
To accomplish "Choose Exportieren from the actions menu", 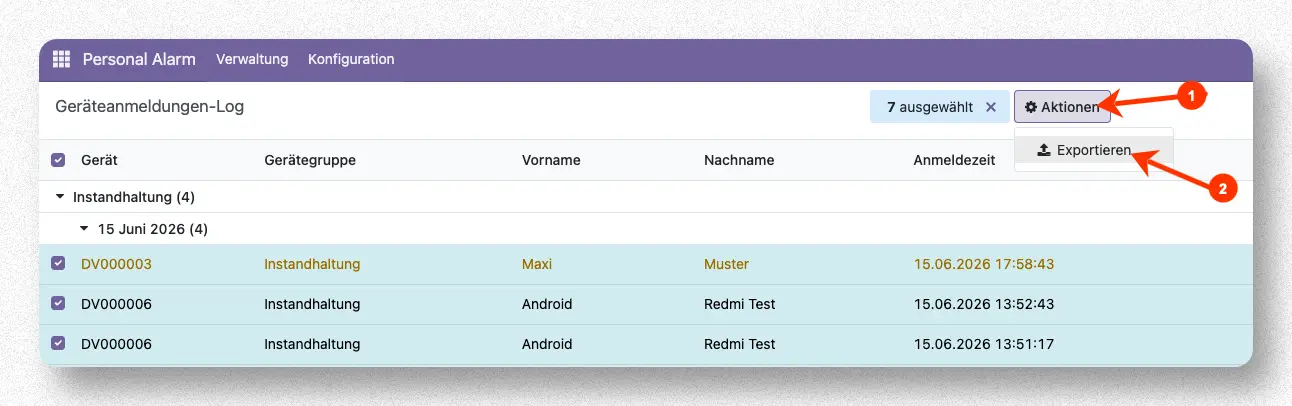I will pos(1093,150).
